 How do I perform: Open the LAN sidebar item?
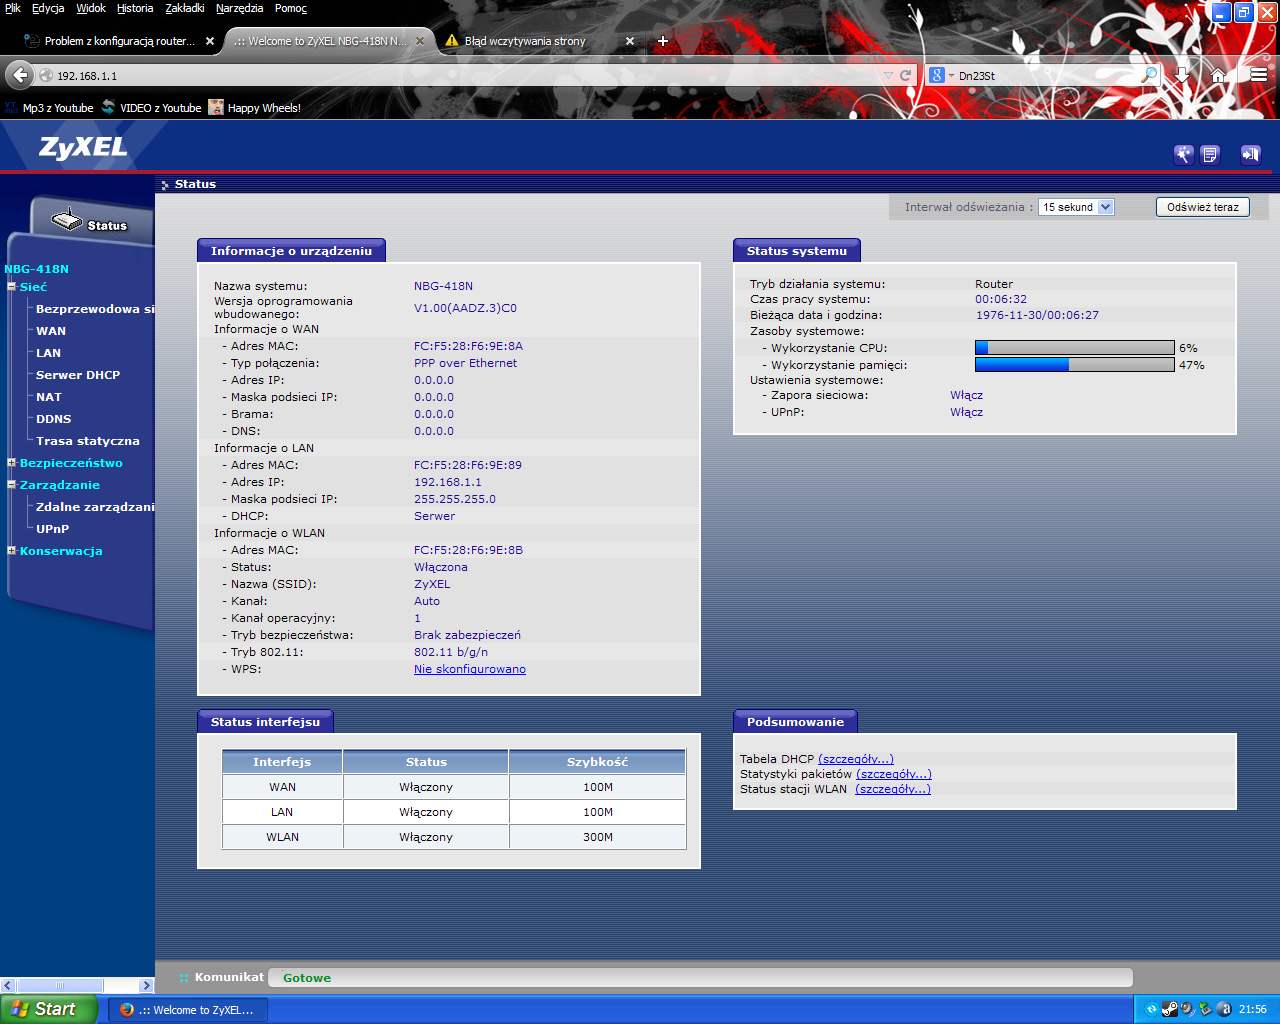49,353
